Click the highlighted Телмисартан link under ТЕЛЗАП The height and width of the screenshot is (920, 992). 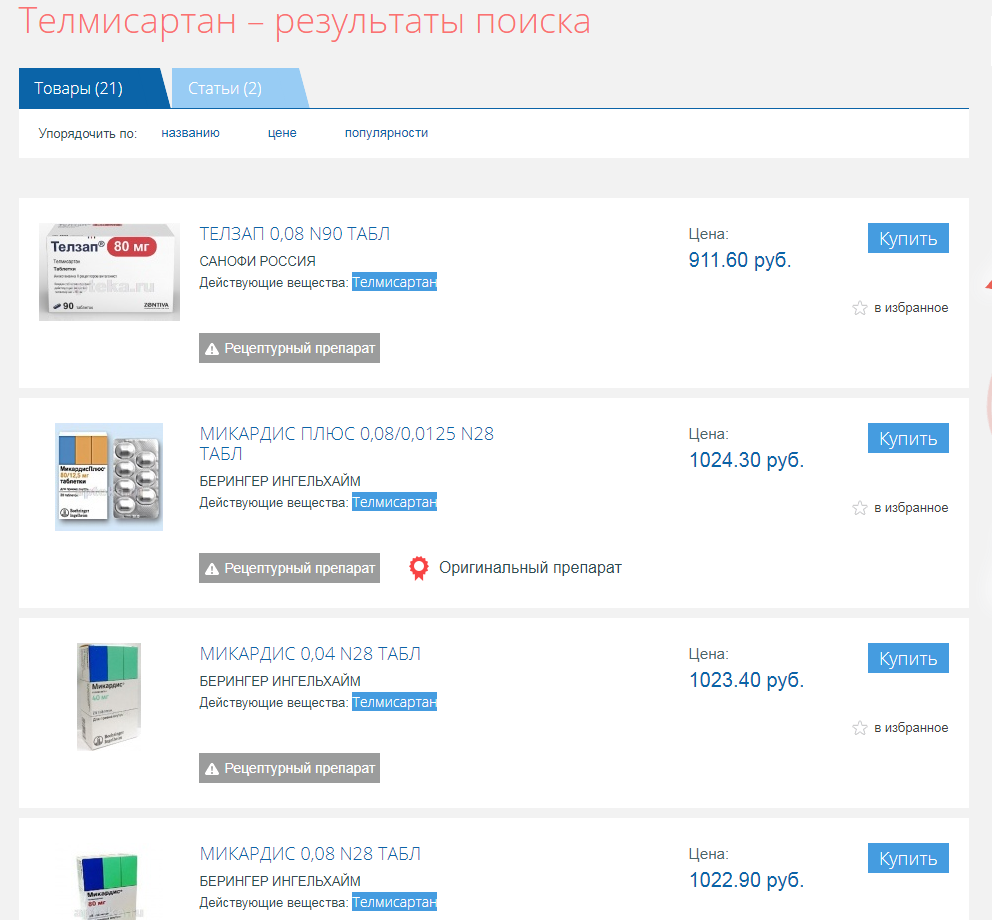pos(393,282)
